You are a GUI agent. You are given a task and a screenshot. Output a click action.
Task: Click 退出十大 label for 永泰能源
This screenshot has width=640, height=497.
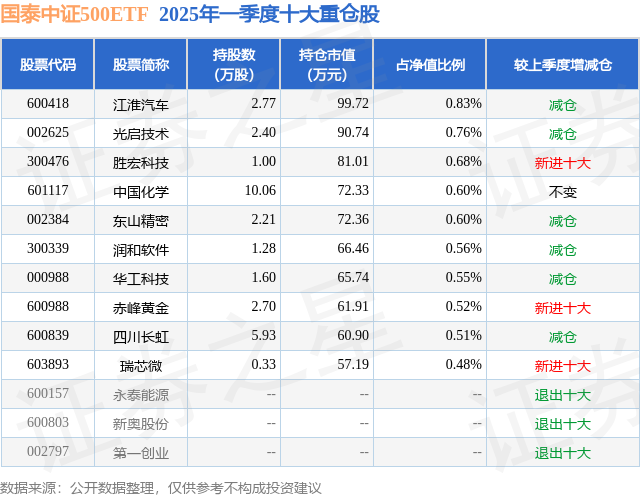(563, 395)
